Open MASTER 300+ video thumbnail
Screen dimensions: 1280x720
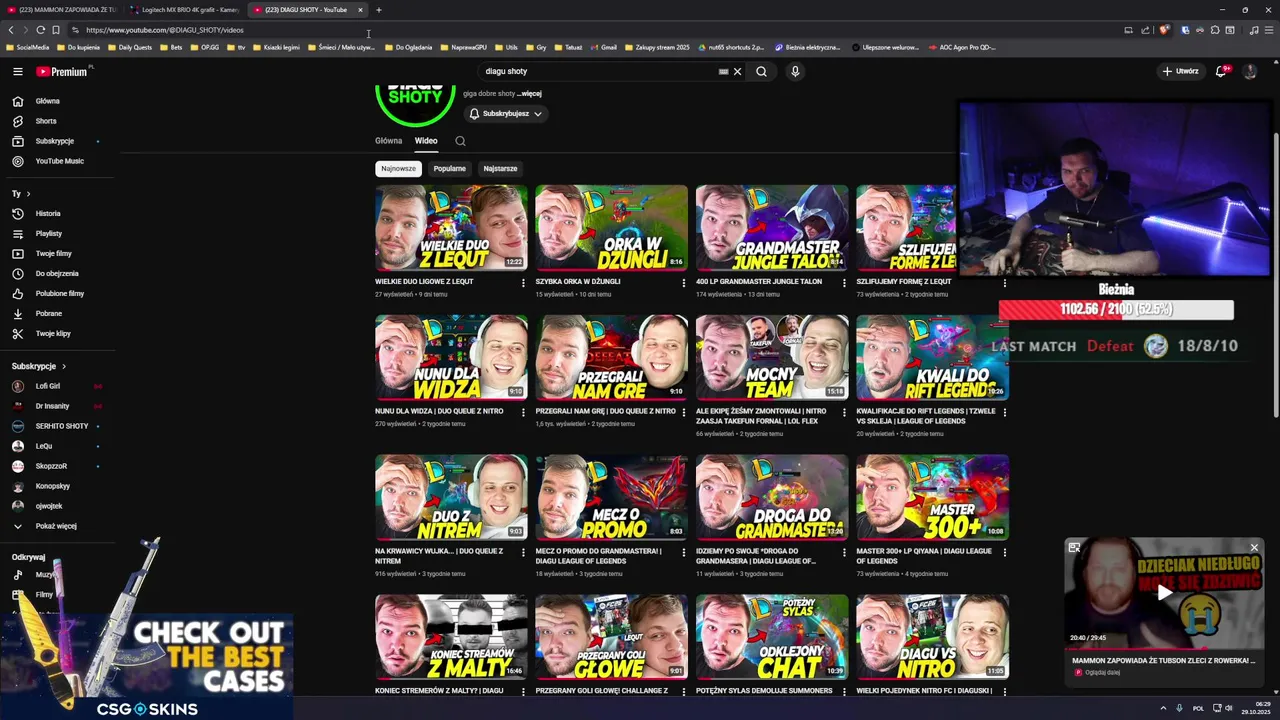click(x=932, y=497)
